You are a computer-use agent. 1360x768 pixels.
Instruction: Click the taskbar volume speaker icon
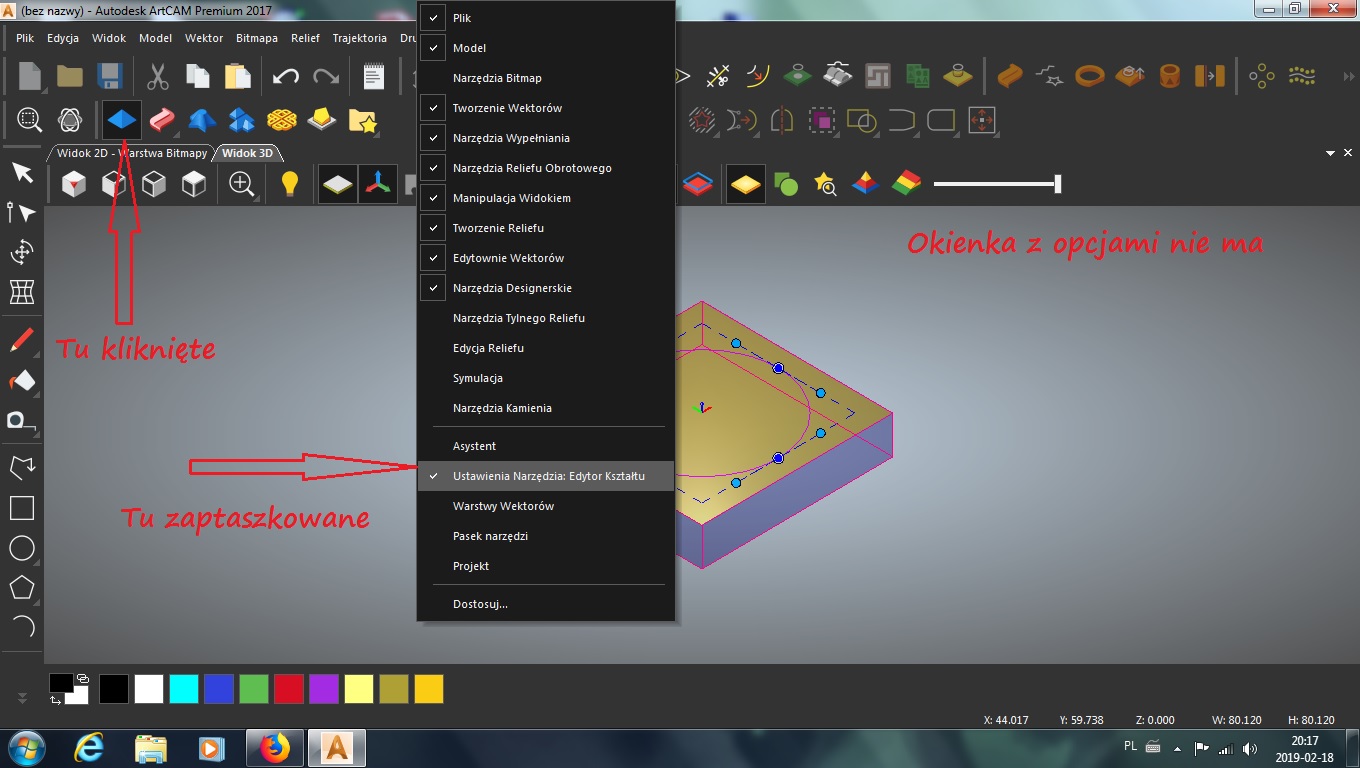click(1250, 748)
